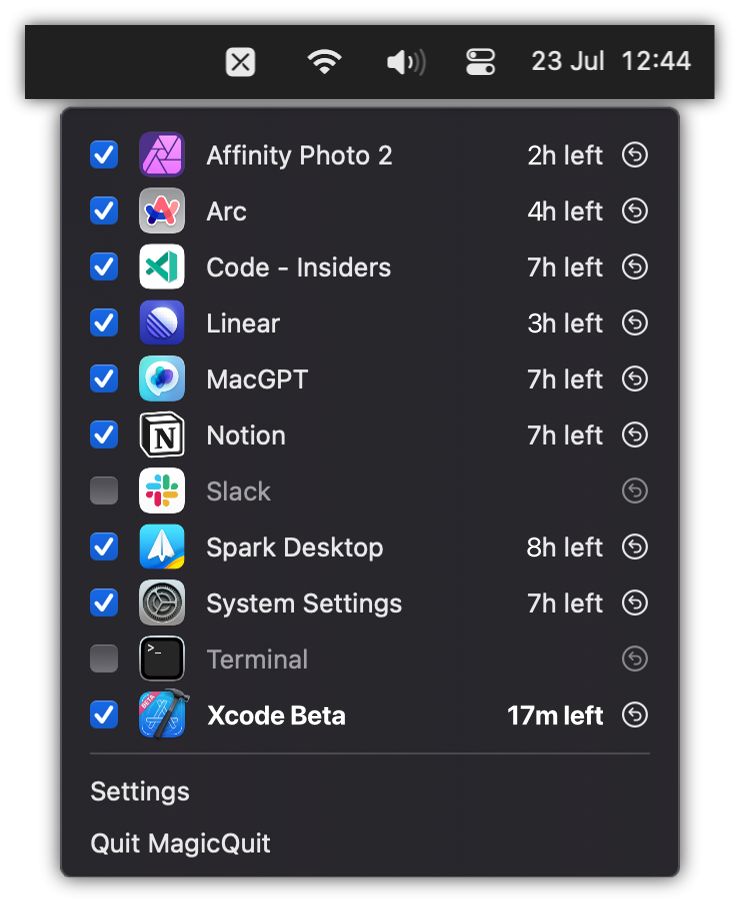The image size is (740, 902).
Task: Open the volume sound icon
Action: [406, 62]
